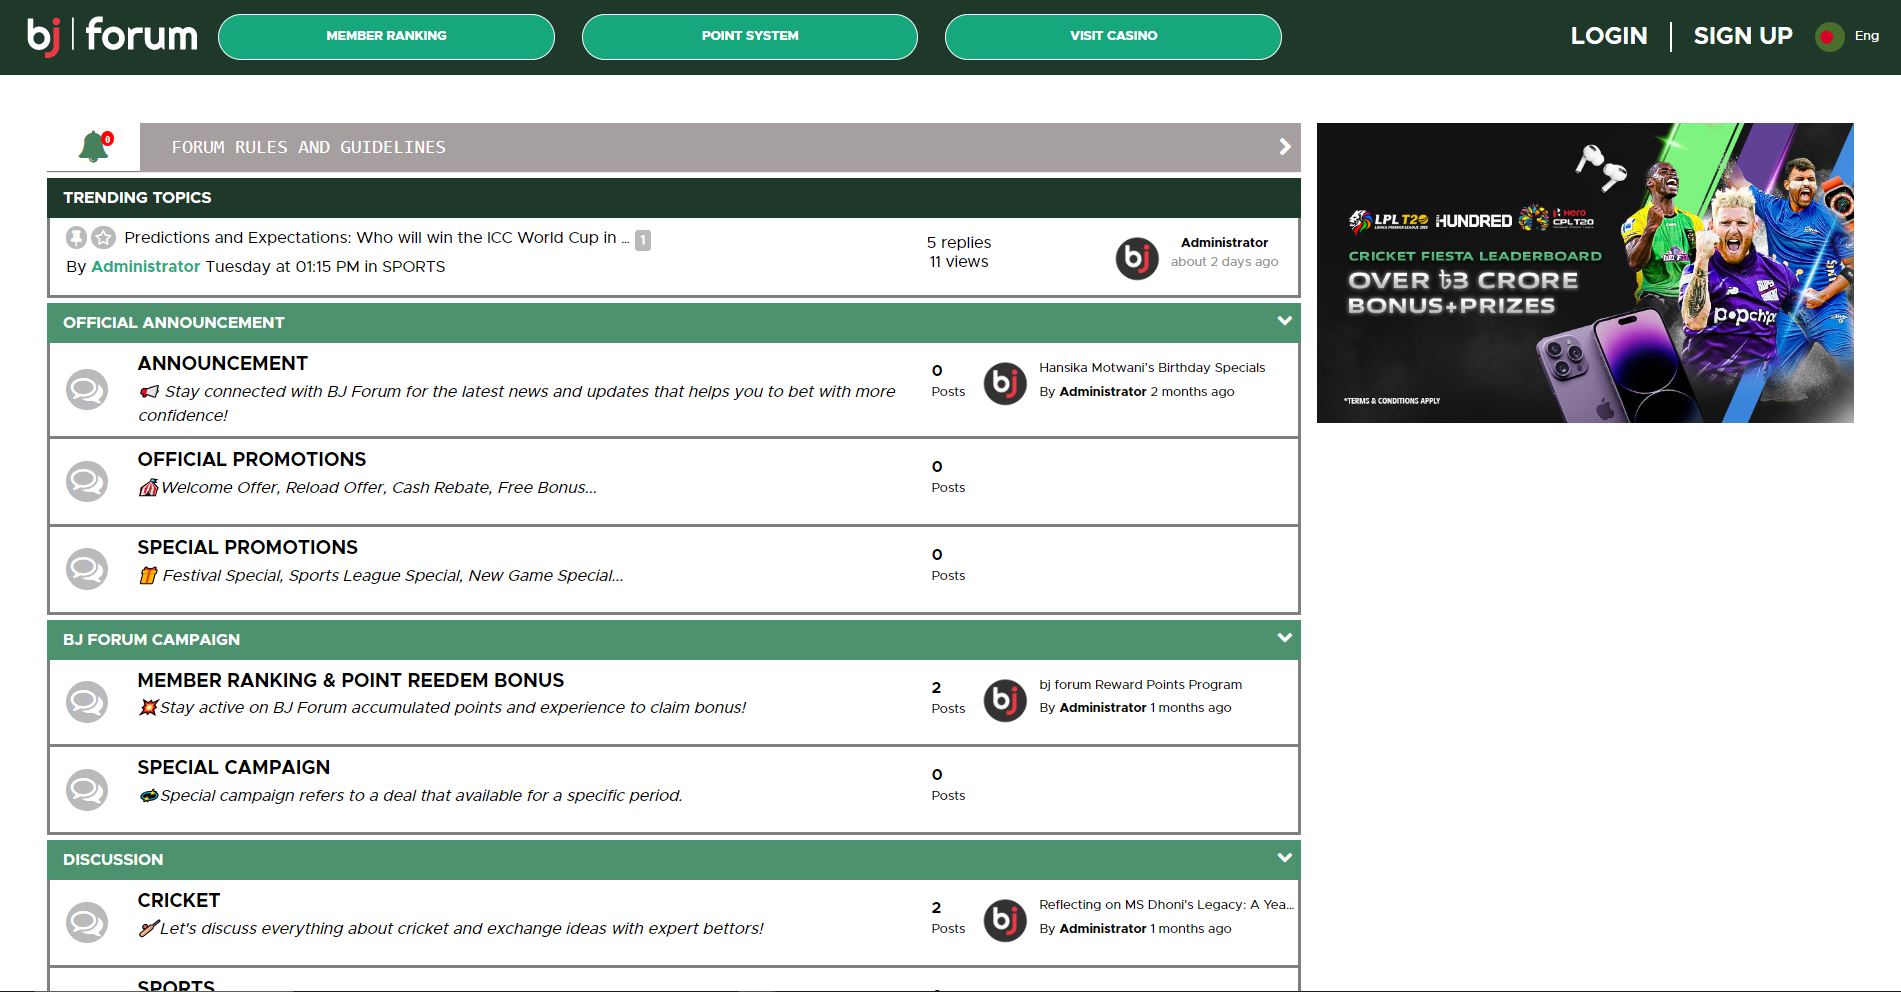Screen dimensions: 1901x992
Task: Open the SPECIAL CAMPAIGN forum
Action: [x=234, y=768]
